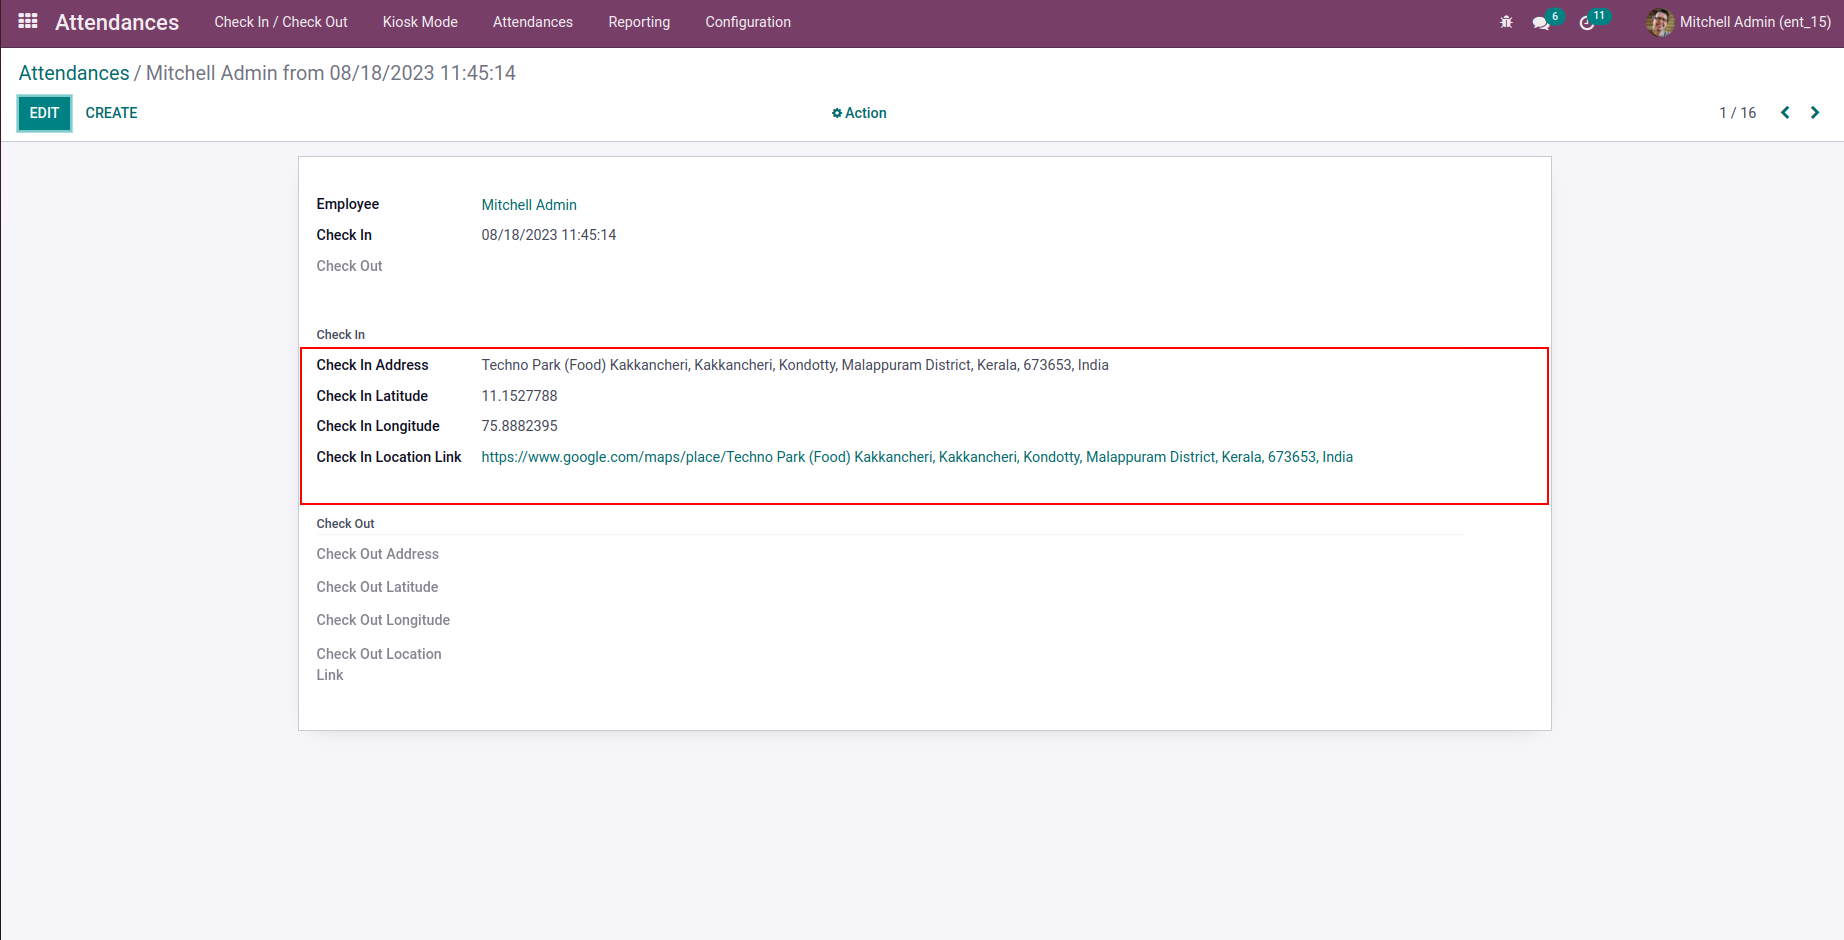
Task: Open Mitchell Admin employee link
Action: (529, 205)
